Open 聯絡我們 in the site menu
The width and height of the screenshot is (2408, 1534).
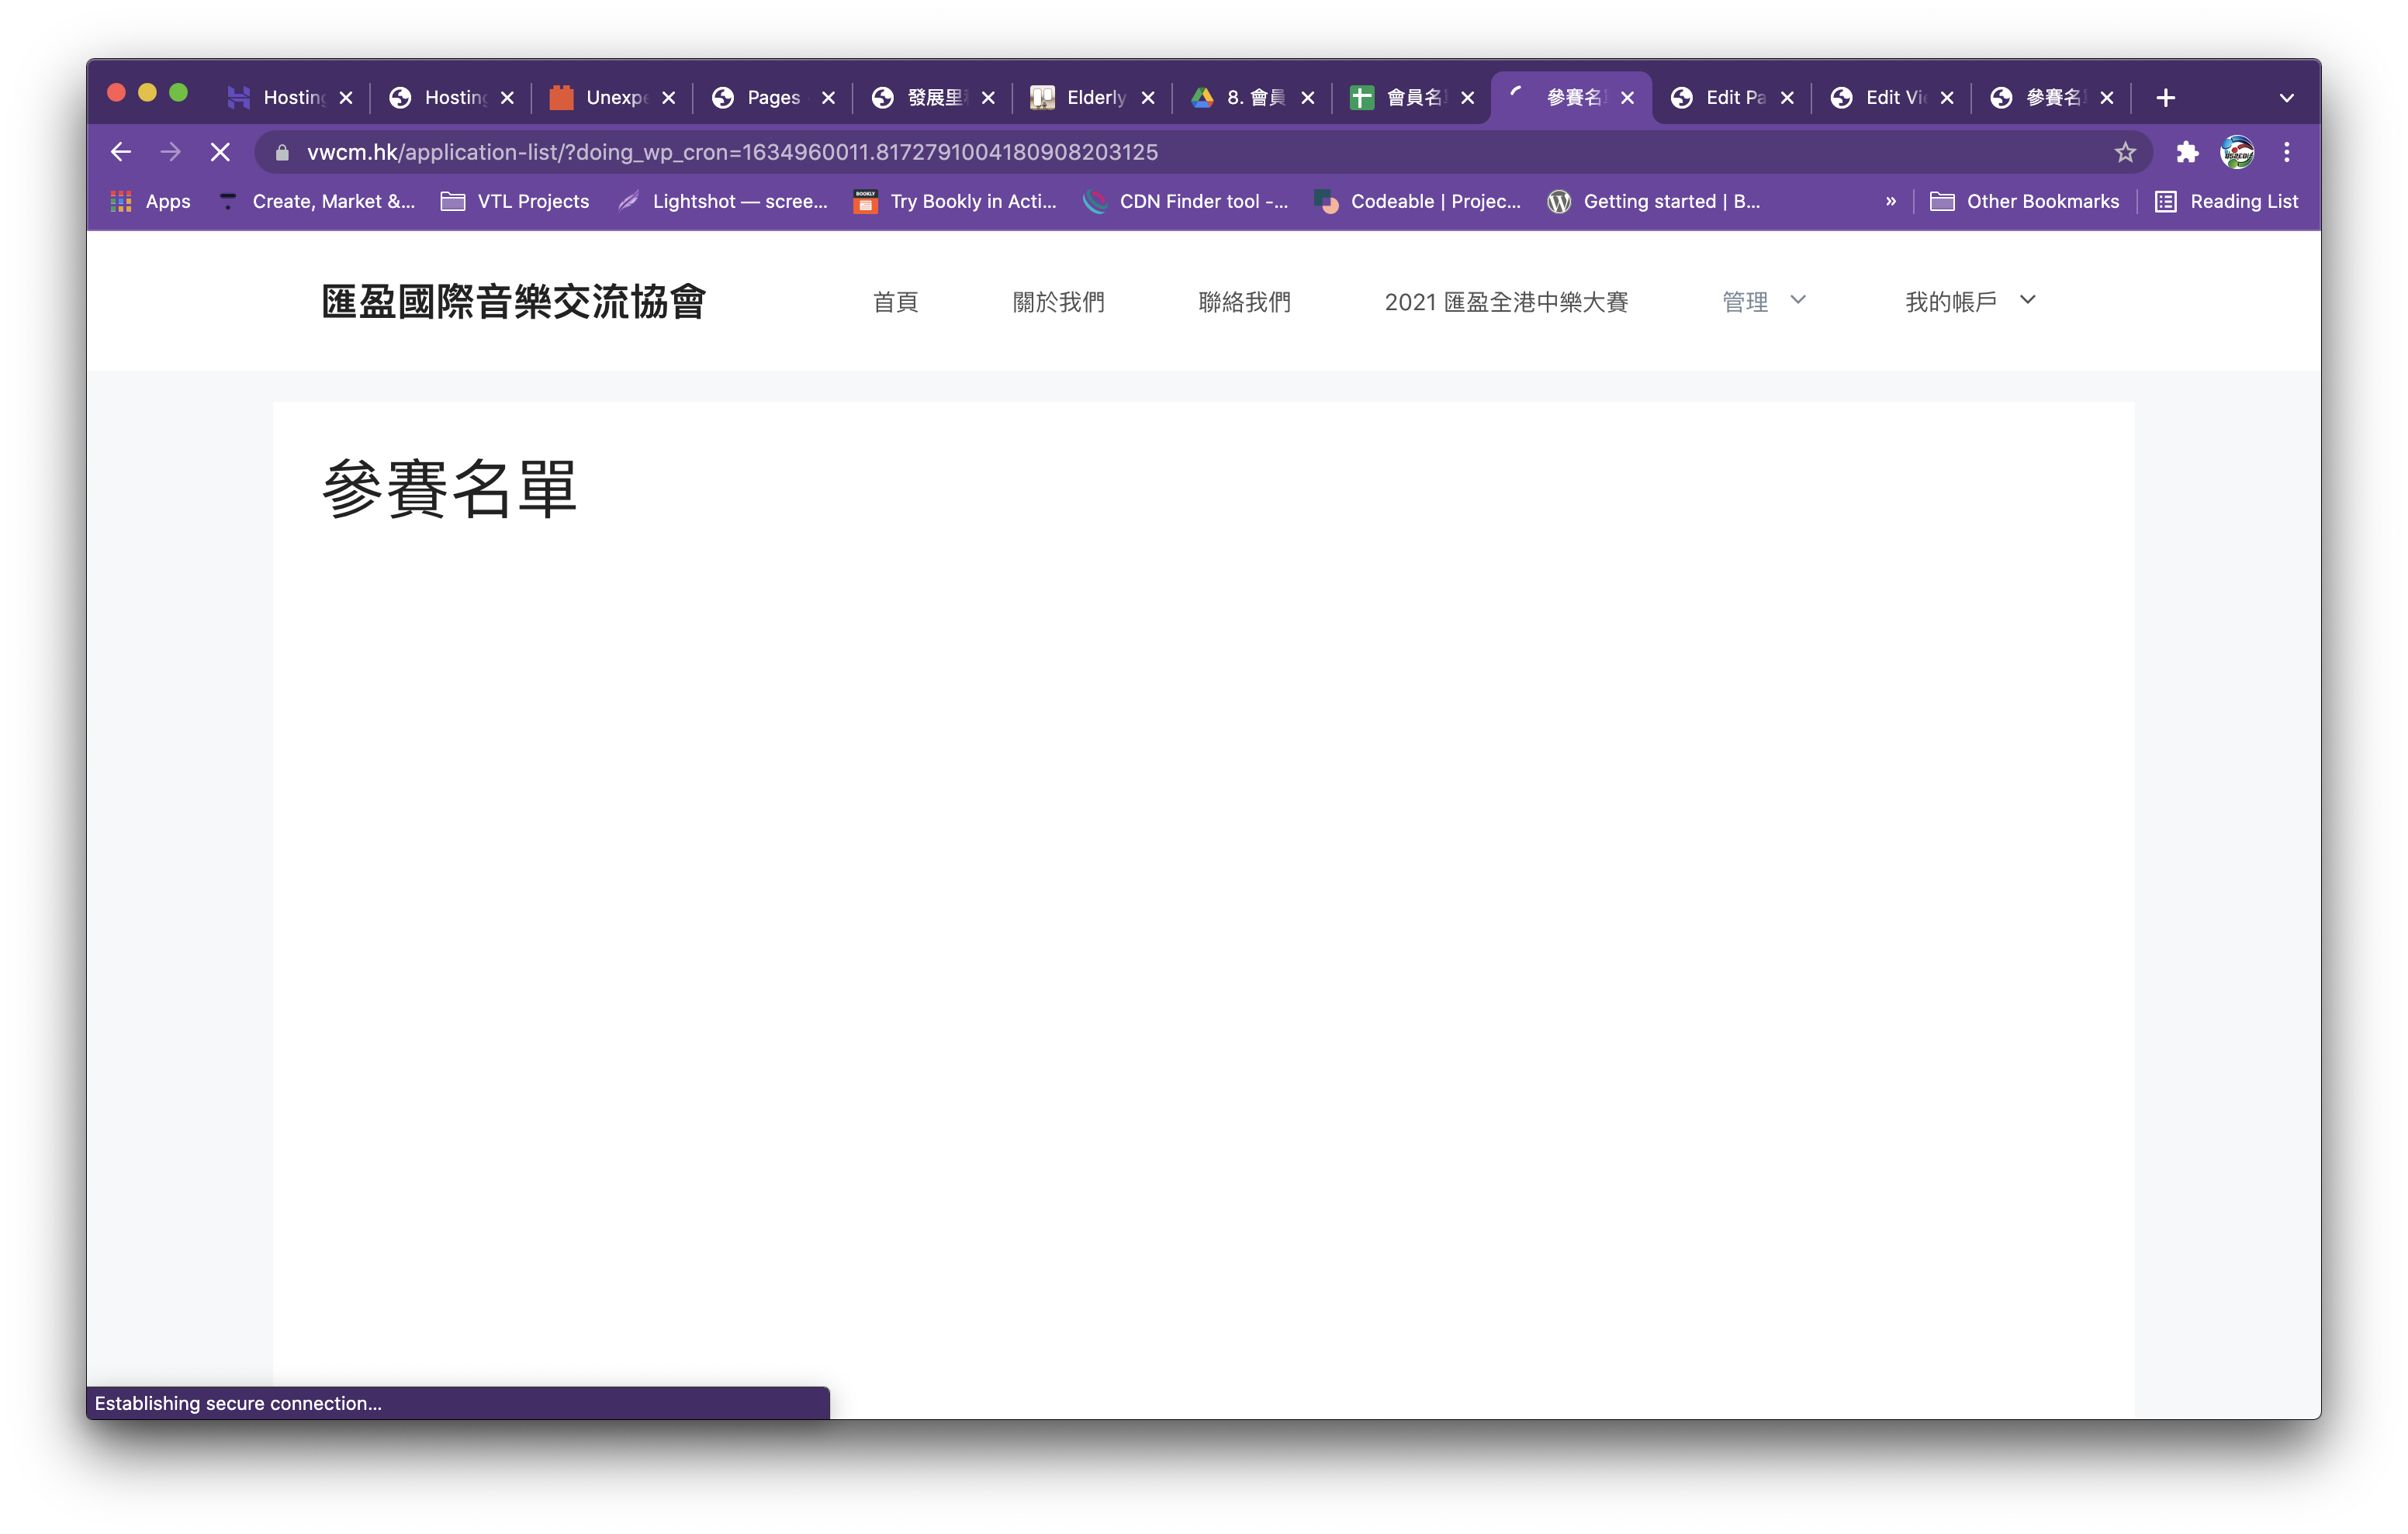pos(1244,302)
